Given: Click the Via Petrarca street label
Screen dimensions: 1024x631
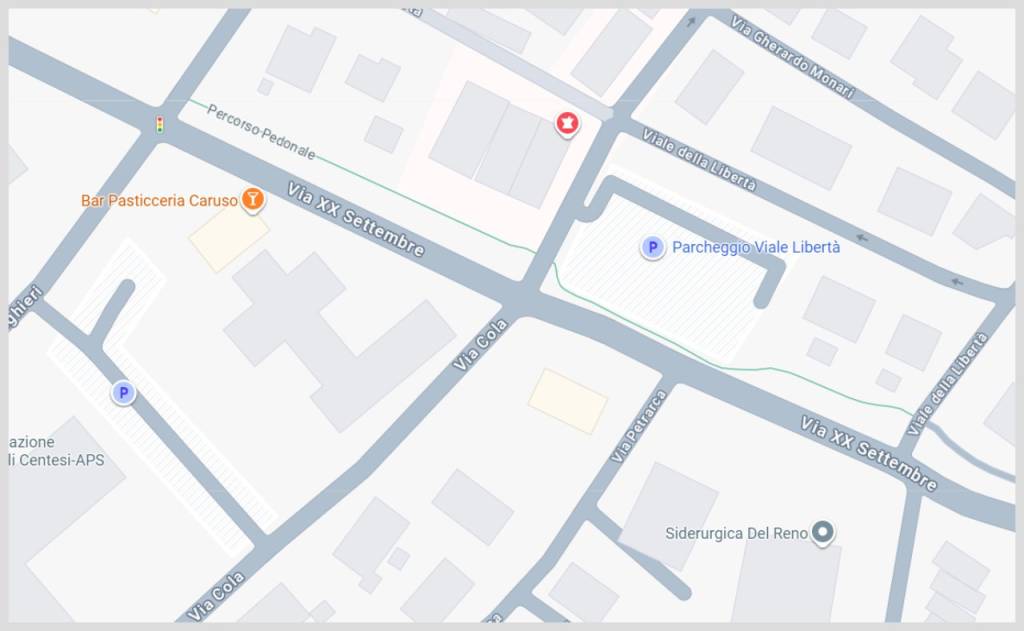Looking at the screenshot, I should point(639,427).
